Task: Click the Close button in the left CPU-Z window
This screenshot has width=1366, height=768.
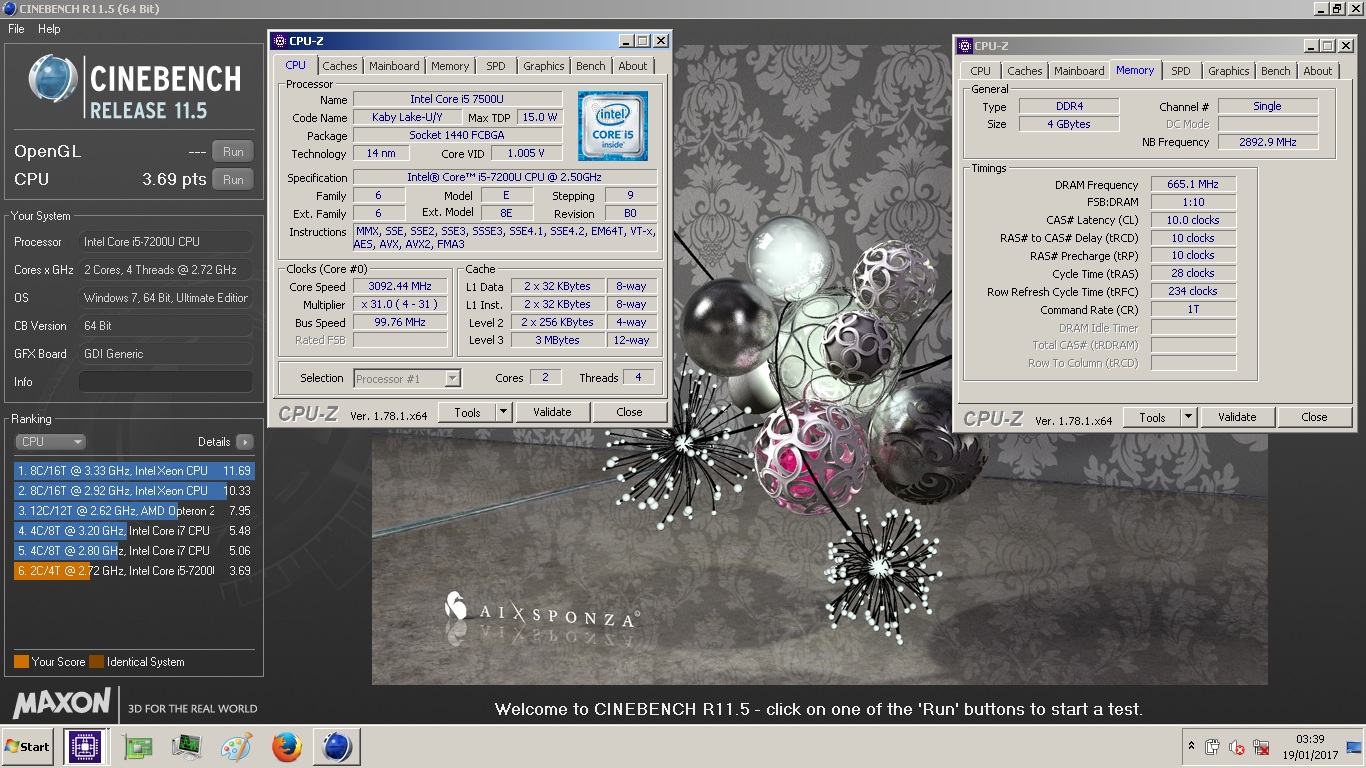Action: (x=629, y=412)
